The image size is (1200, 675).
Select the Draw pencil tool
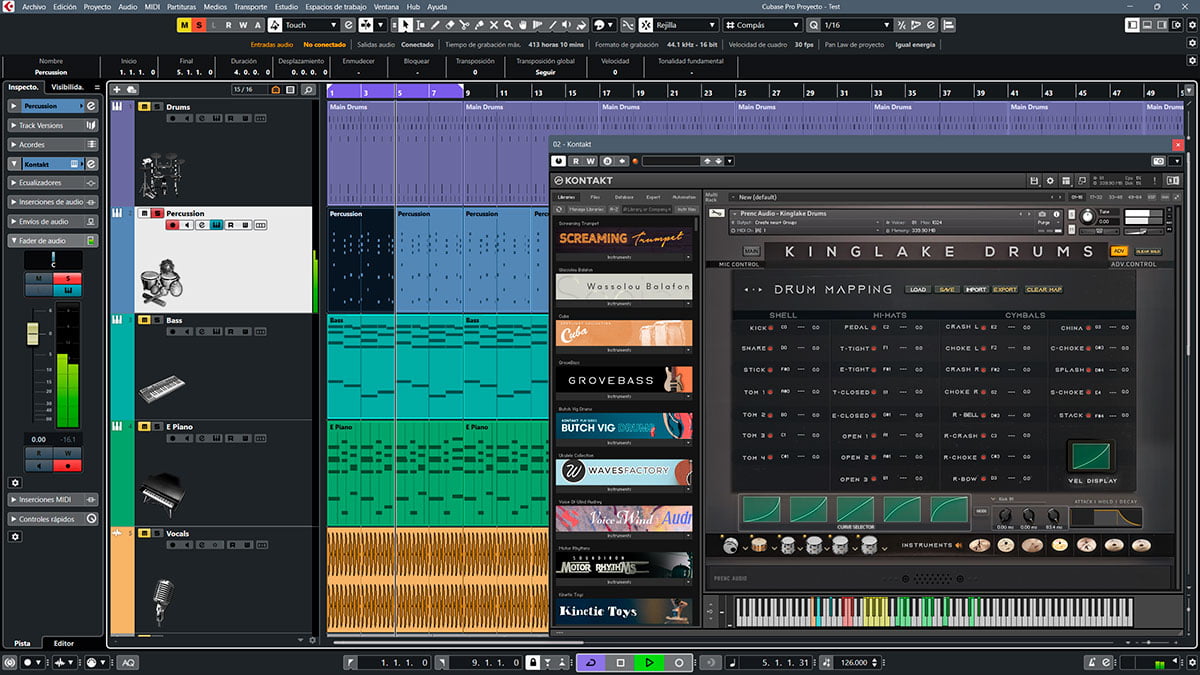(435, 24)
